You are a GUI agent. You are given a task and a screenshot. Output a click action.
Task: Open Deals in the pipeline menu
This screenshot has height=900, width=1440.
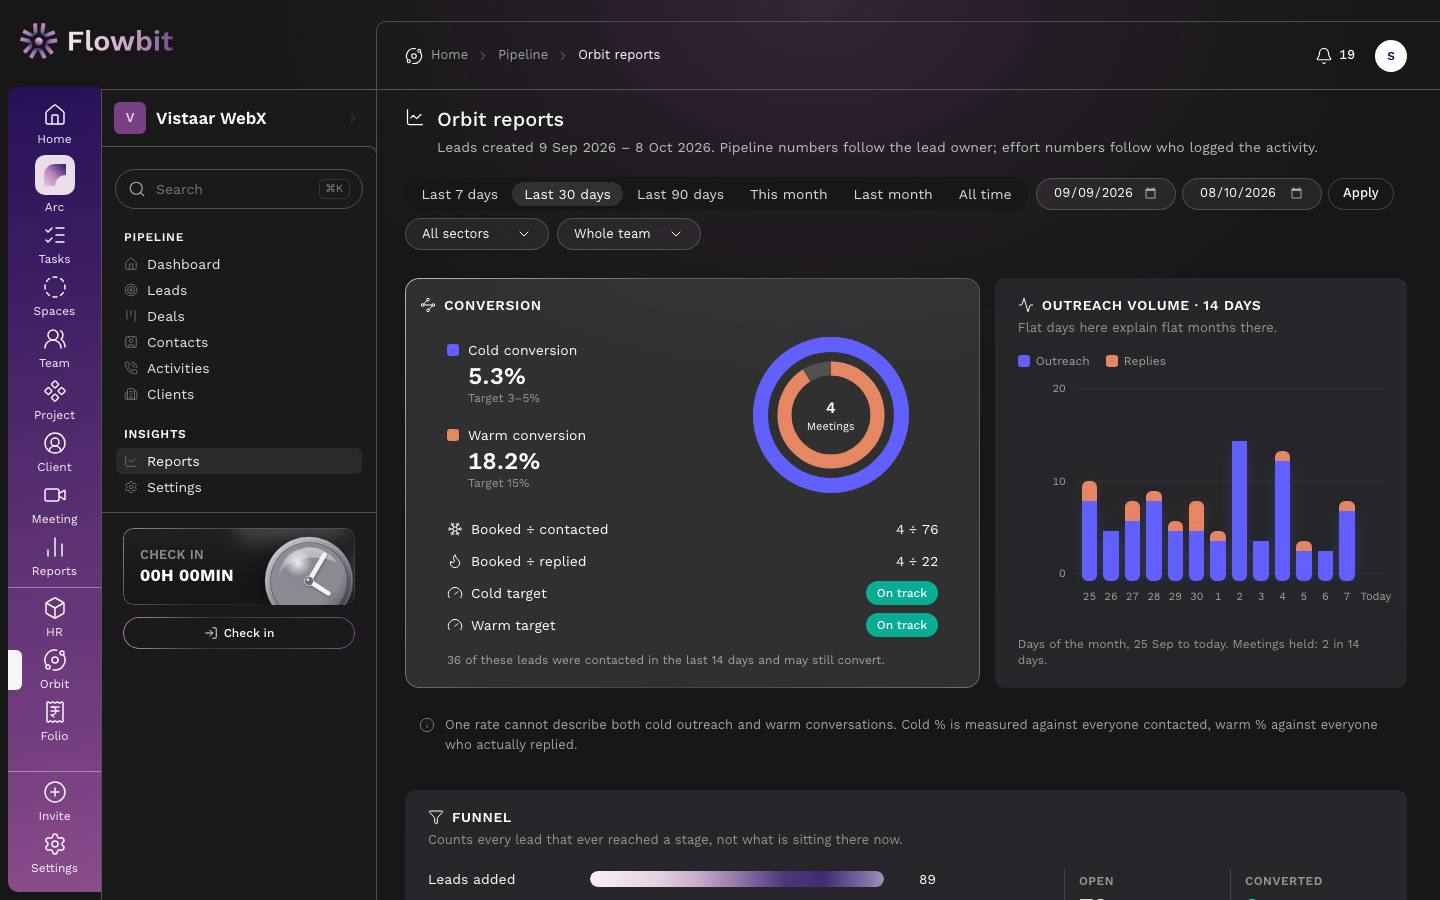pos(239,316)
